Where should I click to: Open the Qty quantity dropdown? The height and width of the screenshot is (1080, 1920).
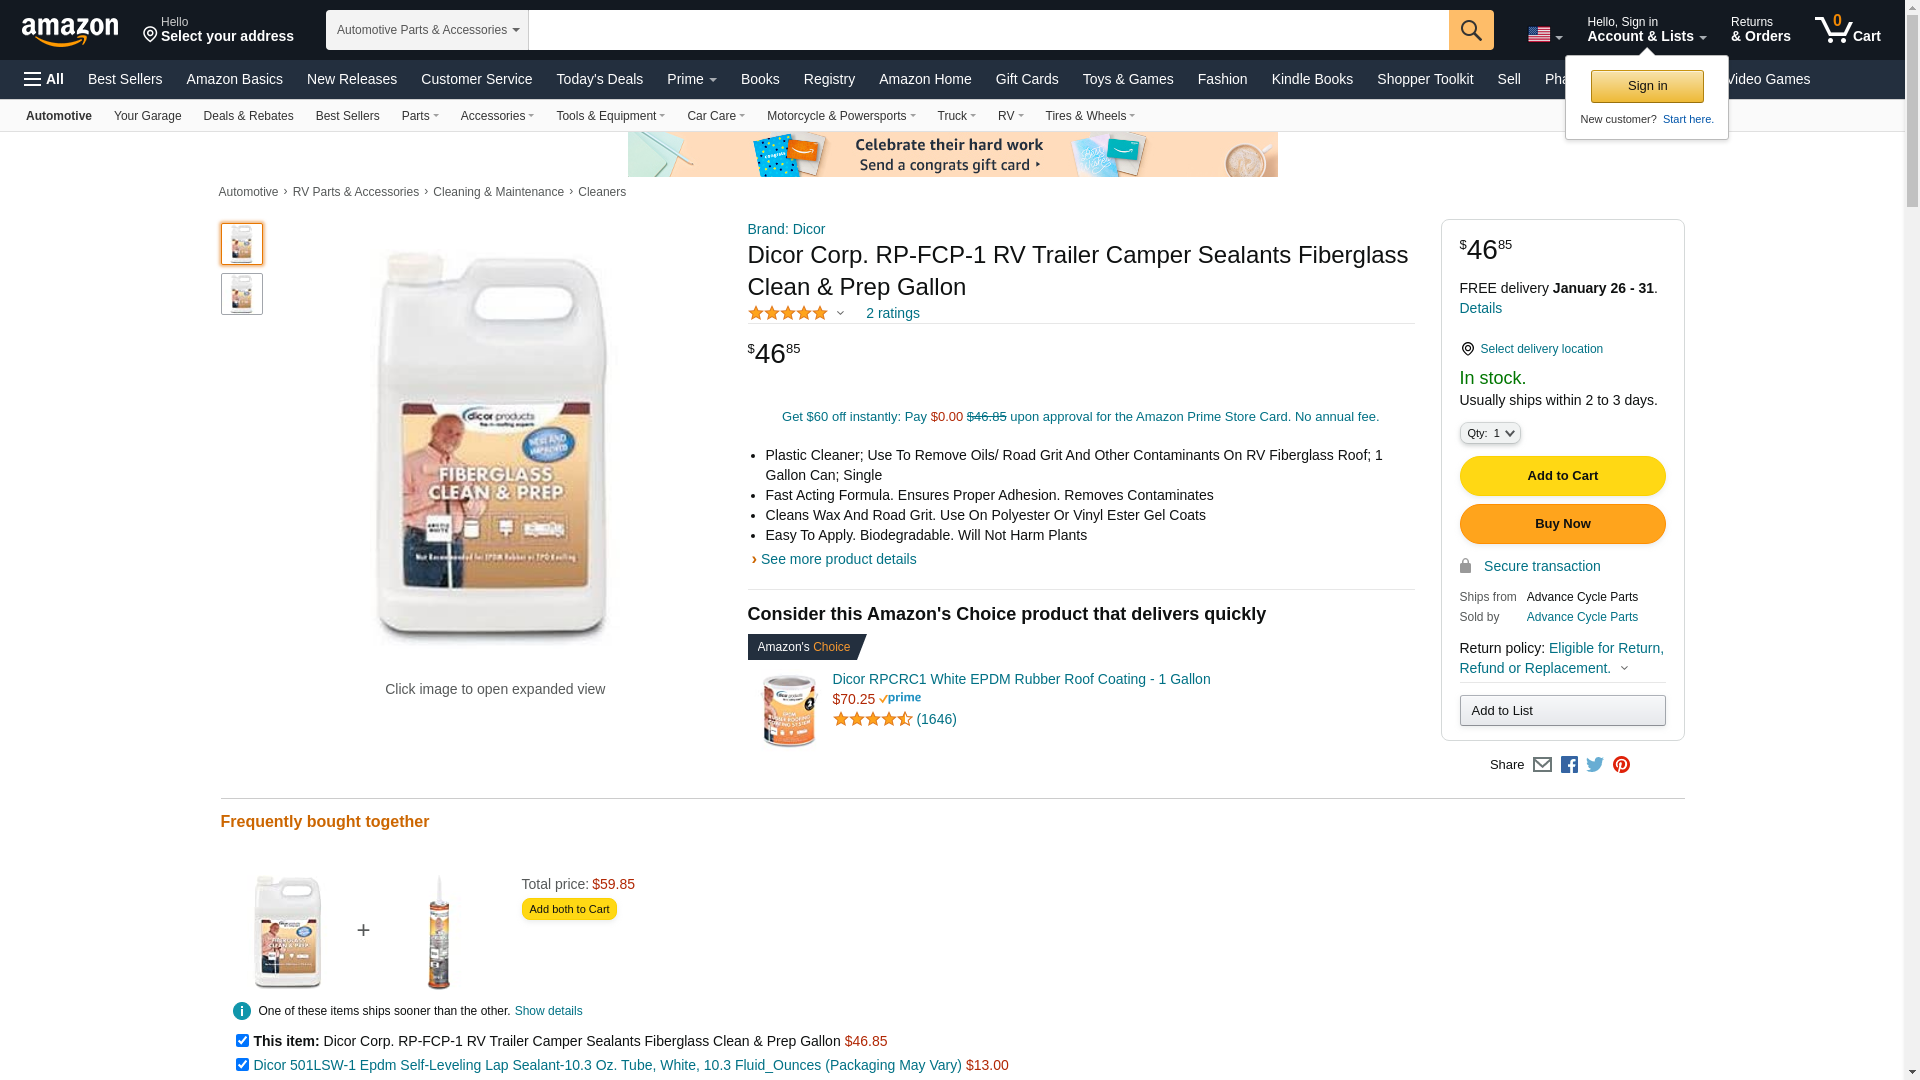[1489, 433]
